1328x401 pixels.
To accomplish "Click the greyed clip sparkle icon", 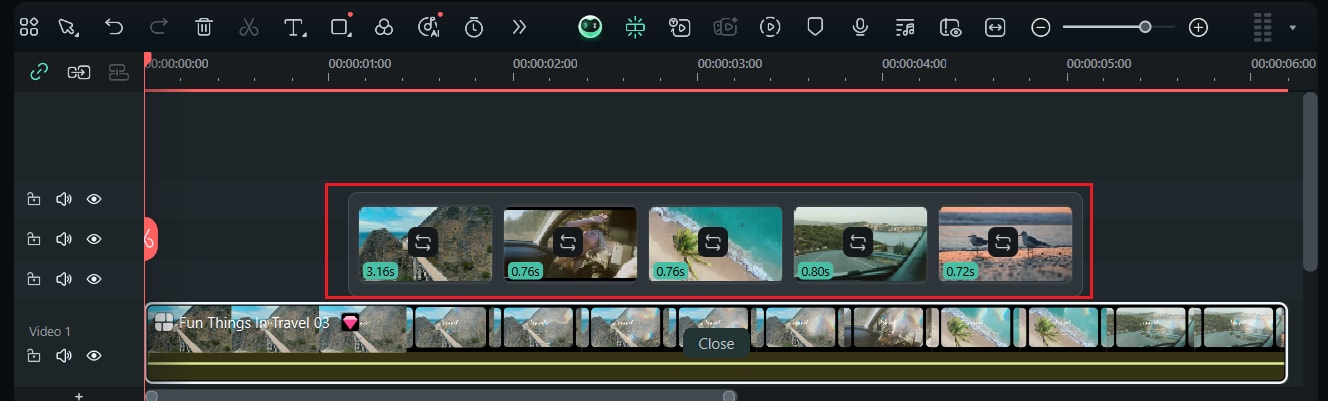I will point(725,28).
